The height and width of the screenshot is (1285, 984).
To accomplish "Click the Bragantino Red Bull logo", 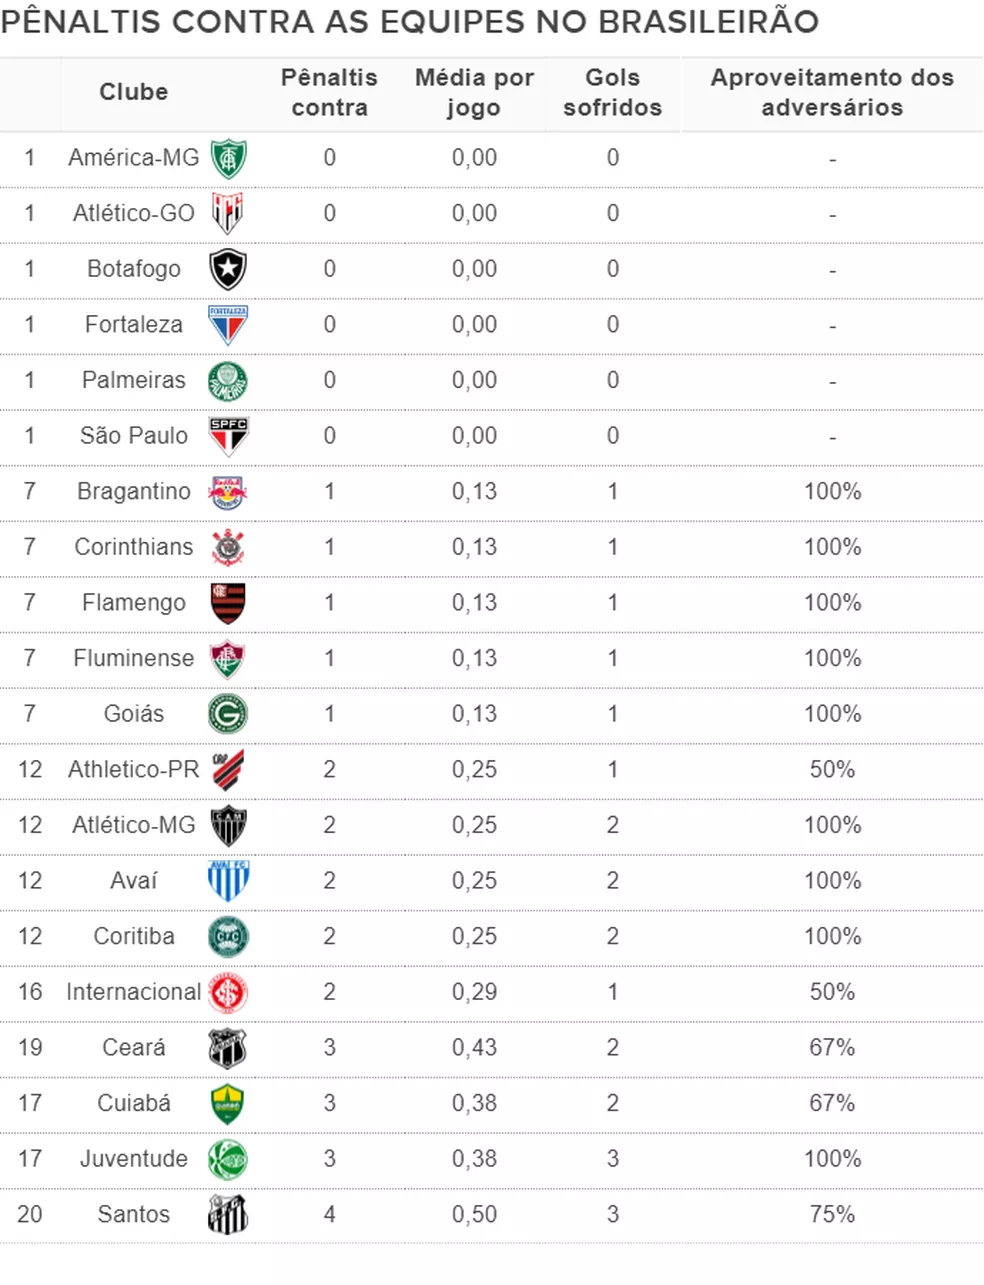I will pyautogui.click(x=228, y=492).
